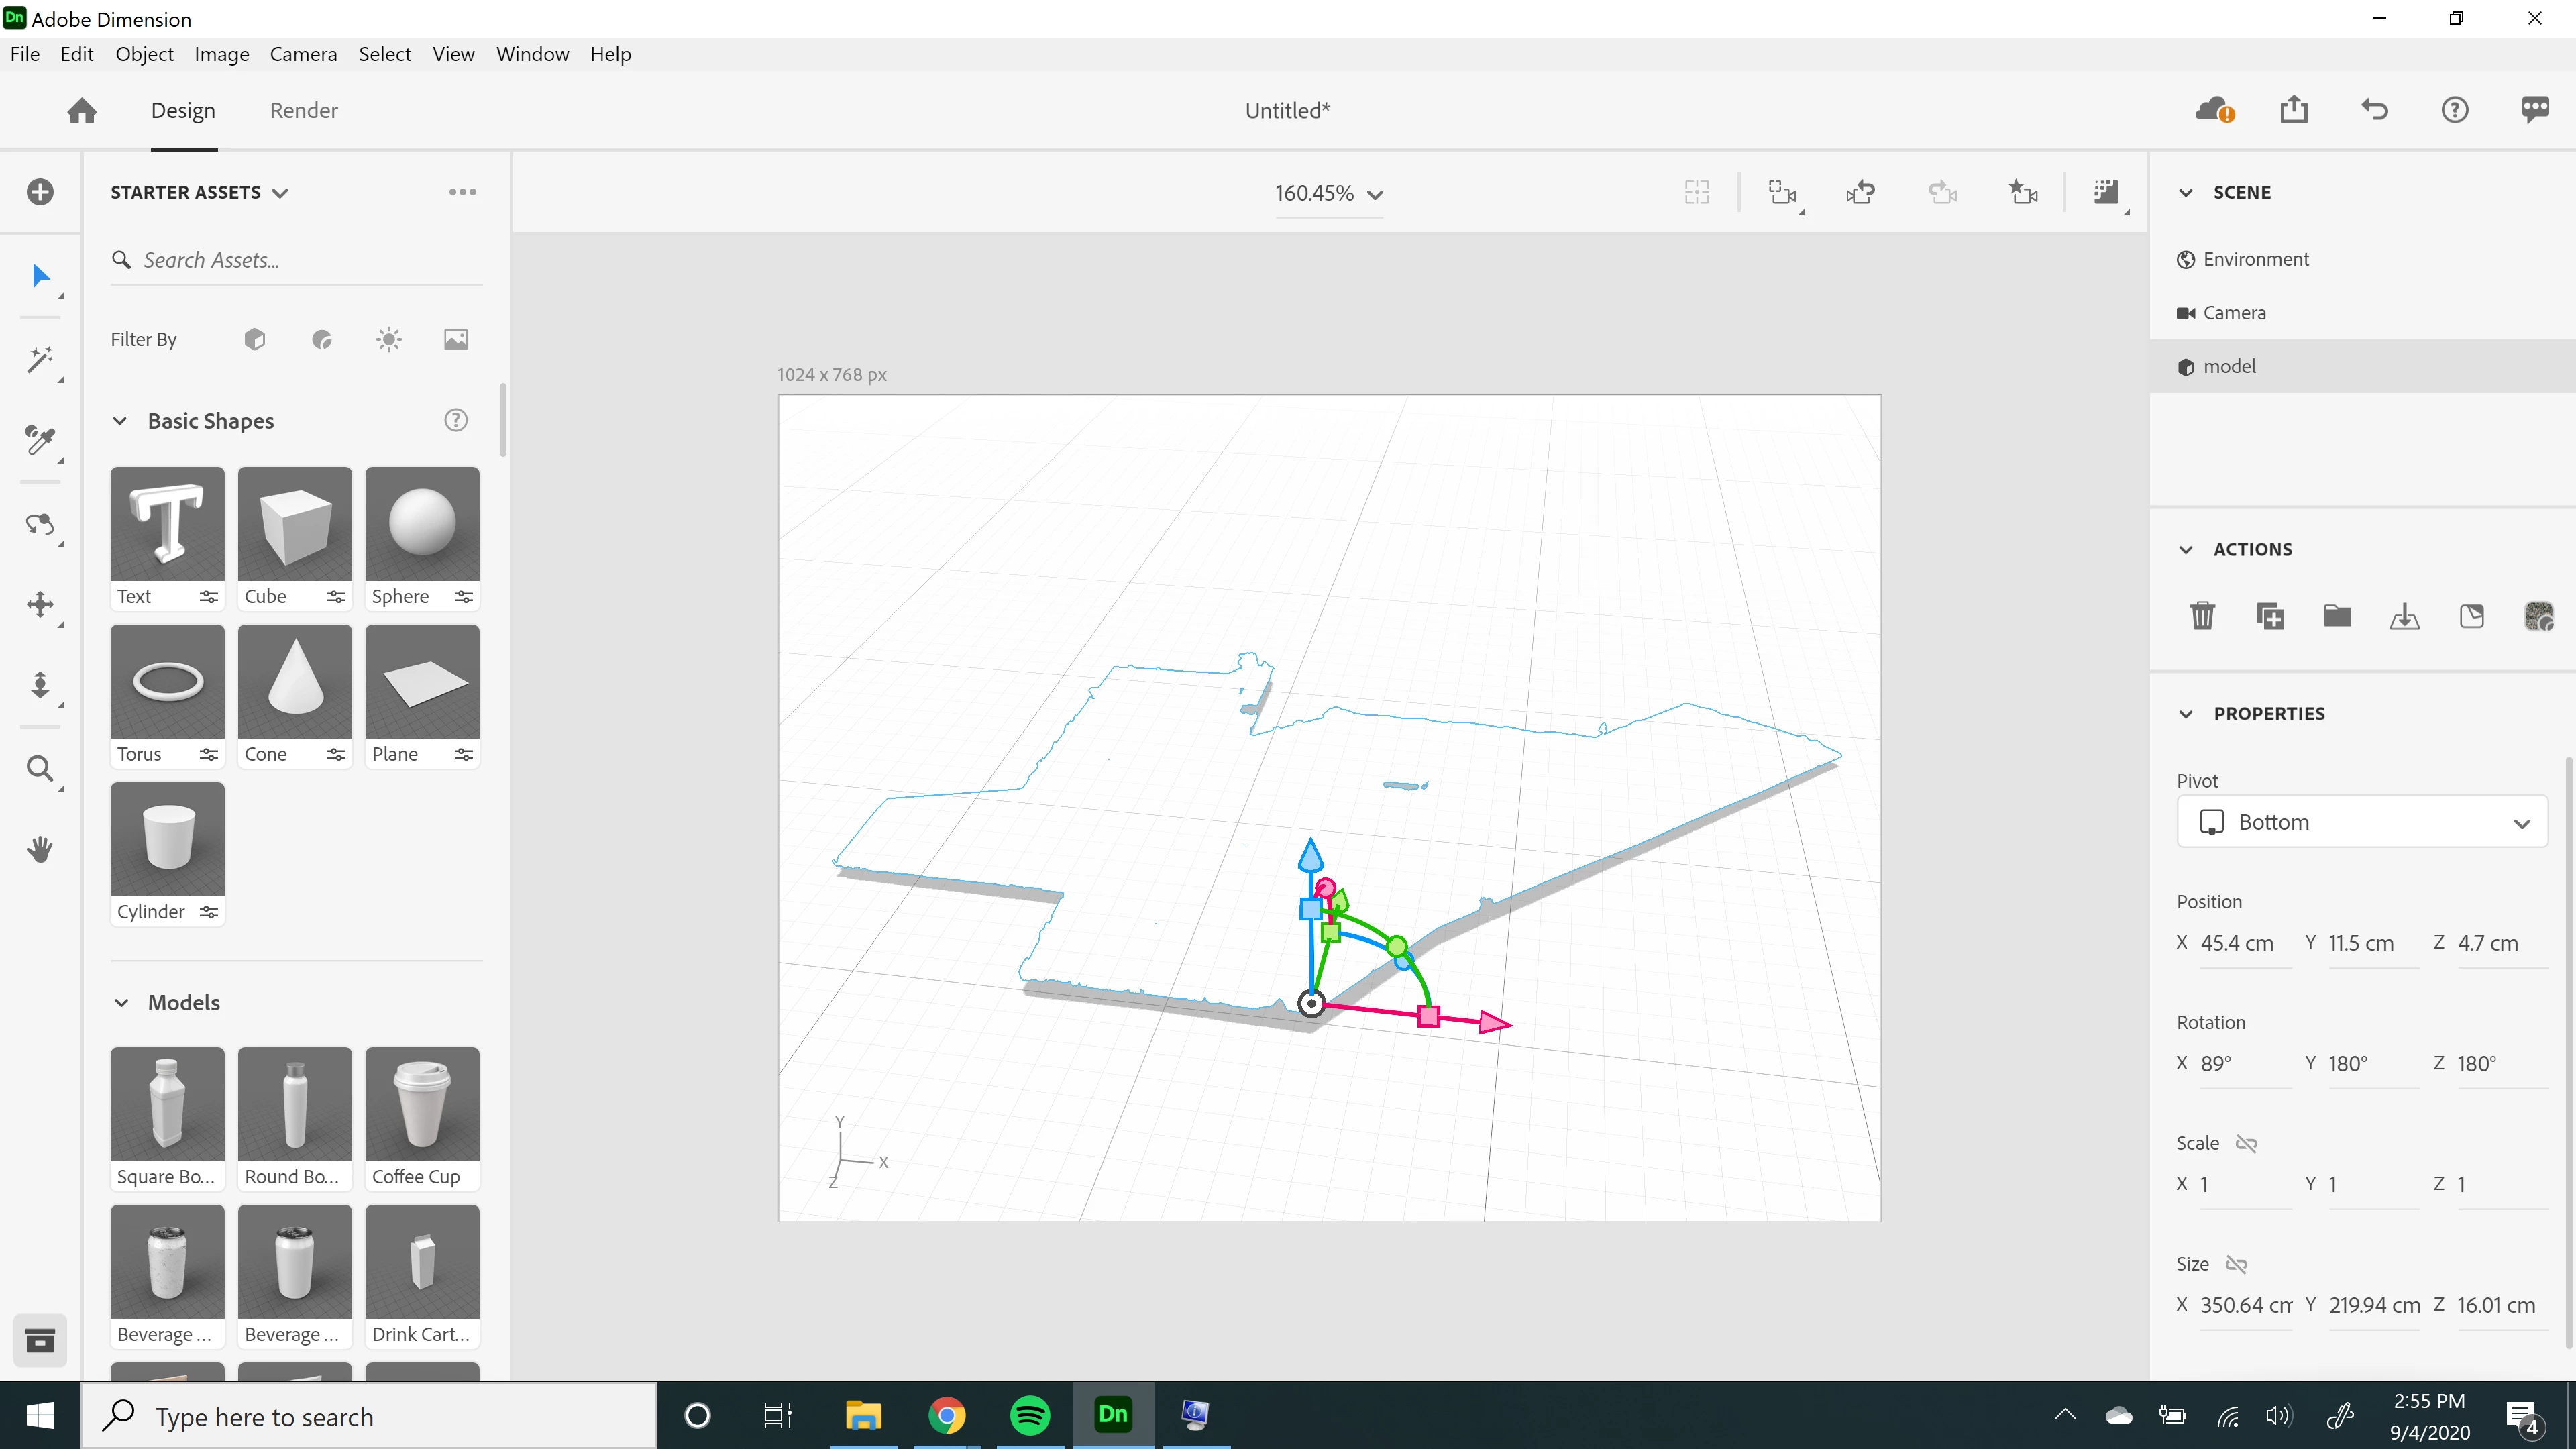2576x1449 pixels.
Task: Select the Magic Wand tool
Action: [x=40, y=359]
